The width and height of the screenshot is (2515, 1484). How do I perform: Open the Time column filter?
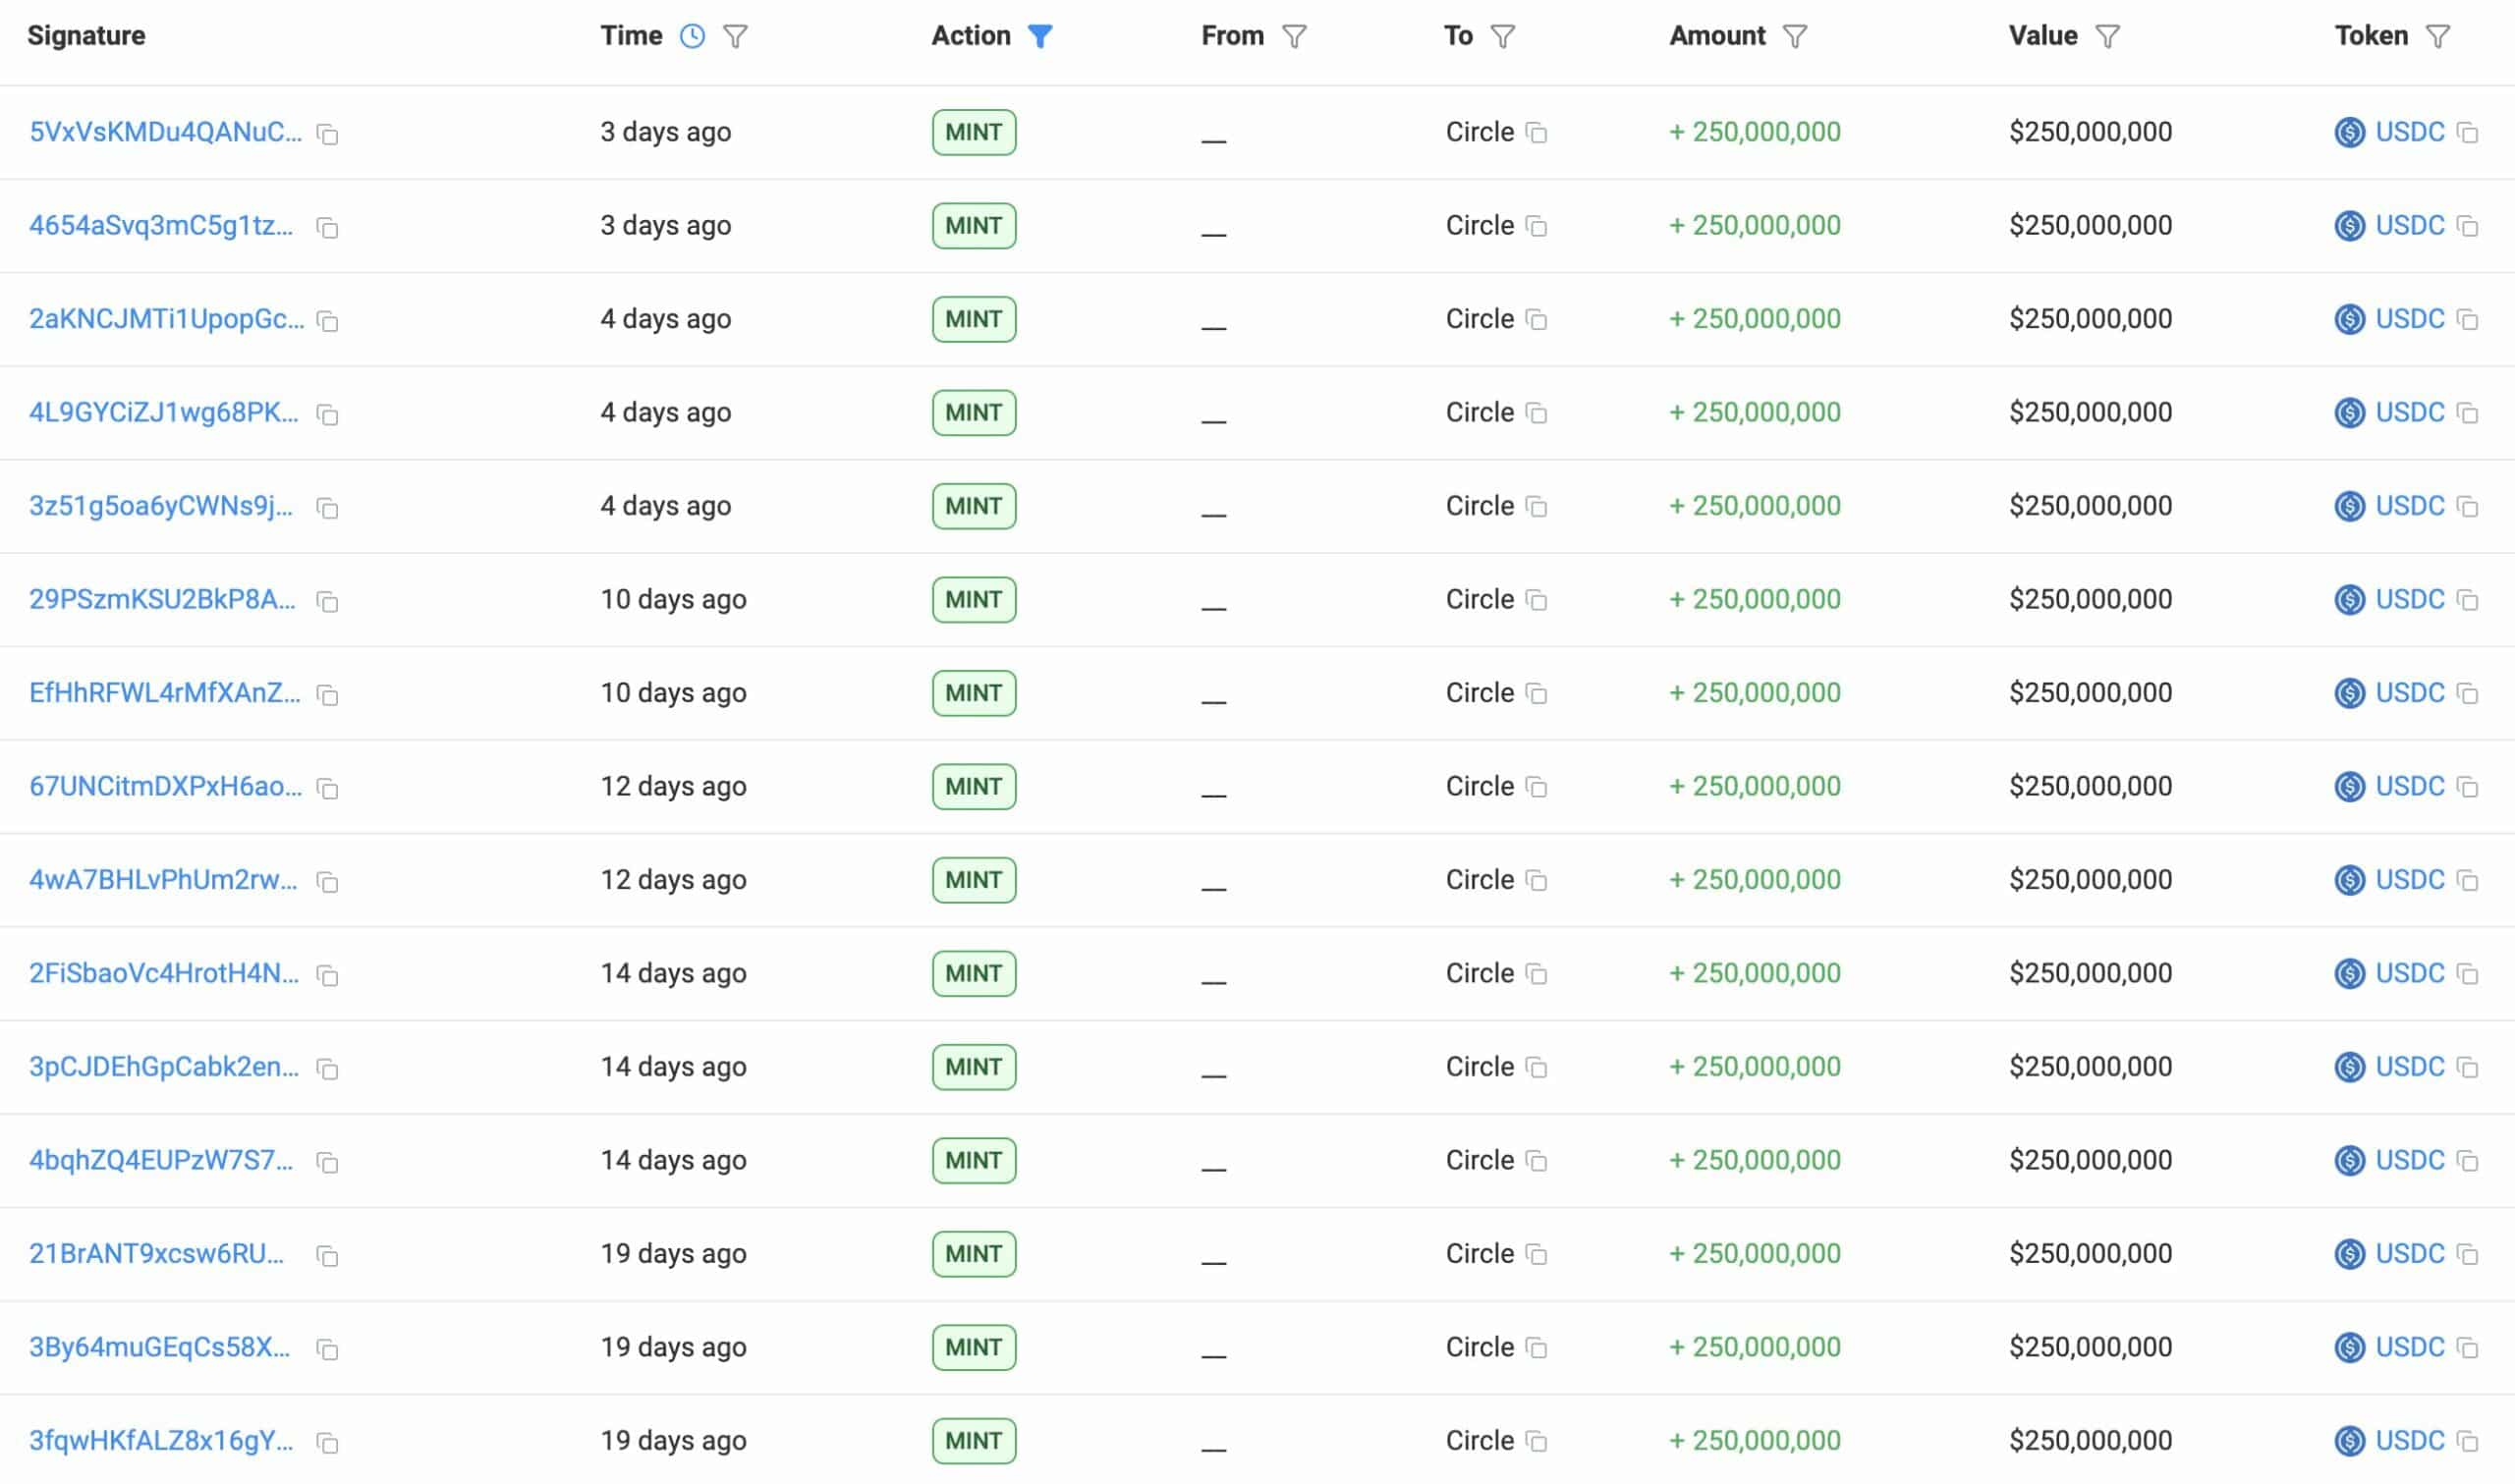735,37
